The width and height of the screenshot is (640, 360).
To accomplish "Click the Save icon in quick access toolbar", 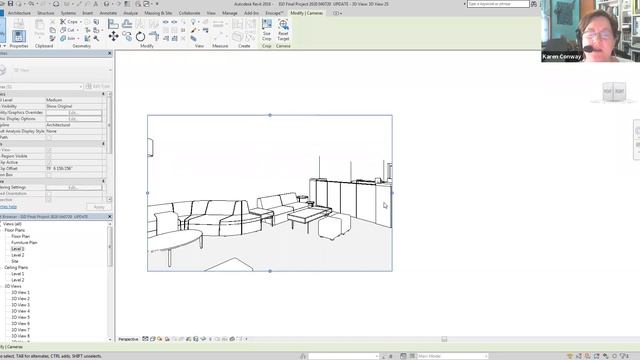I will pyautogui.click(x=11, y=4).
